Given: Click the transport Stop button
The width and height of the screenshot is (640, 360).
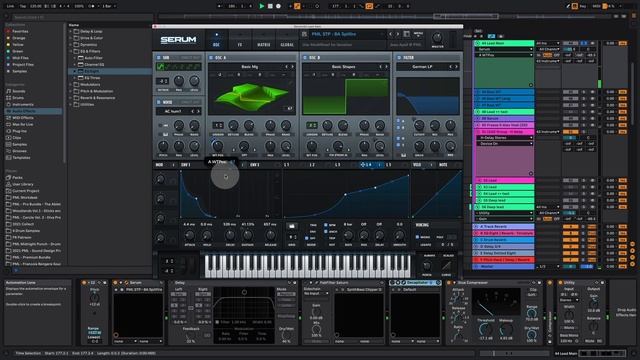Looking at the screenshot, I should pyautogui.click(x=270, y=6).
